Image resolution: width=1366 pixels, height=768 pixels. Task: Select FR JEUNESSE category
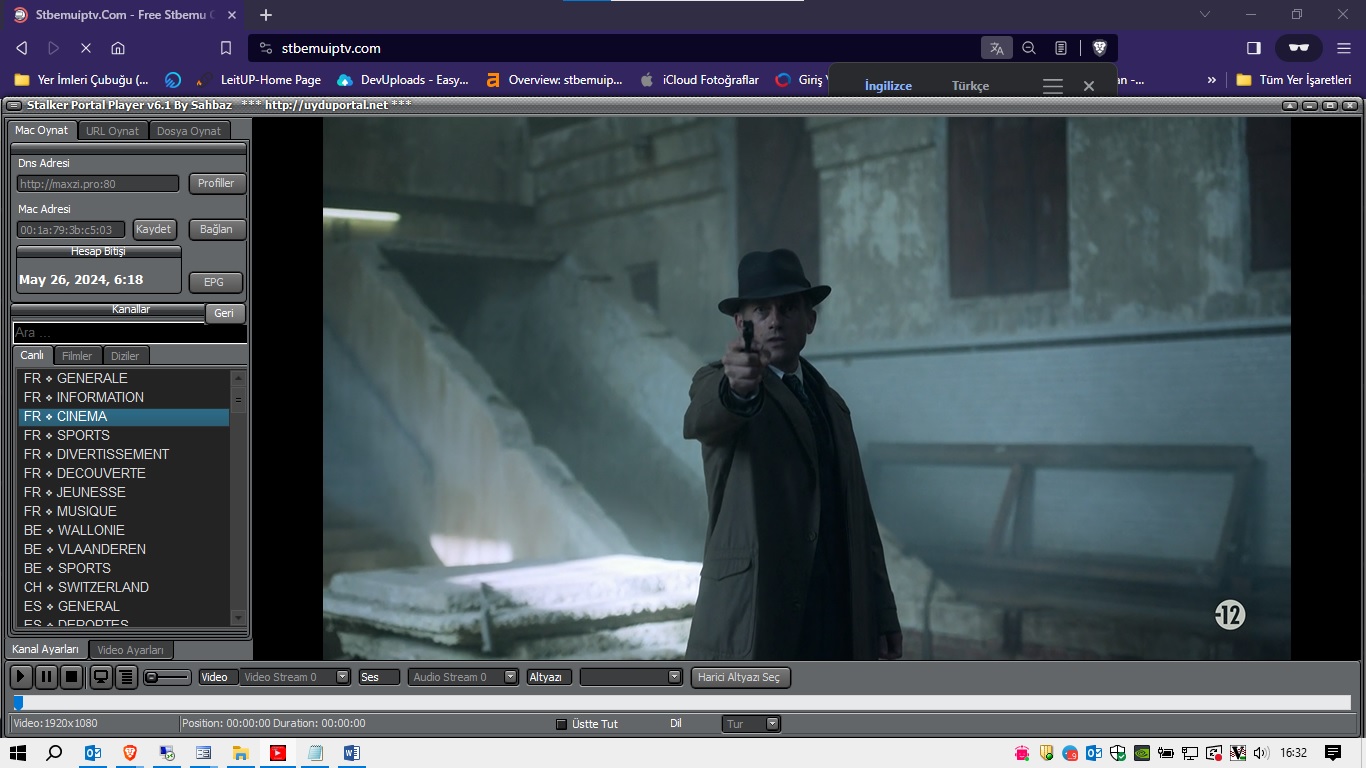124,492
